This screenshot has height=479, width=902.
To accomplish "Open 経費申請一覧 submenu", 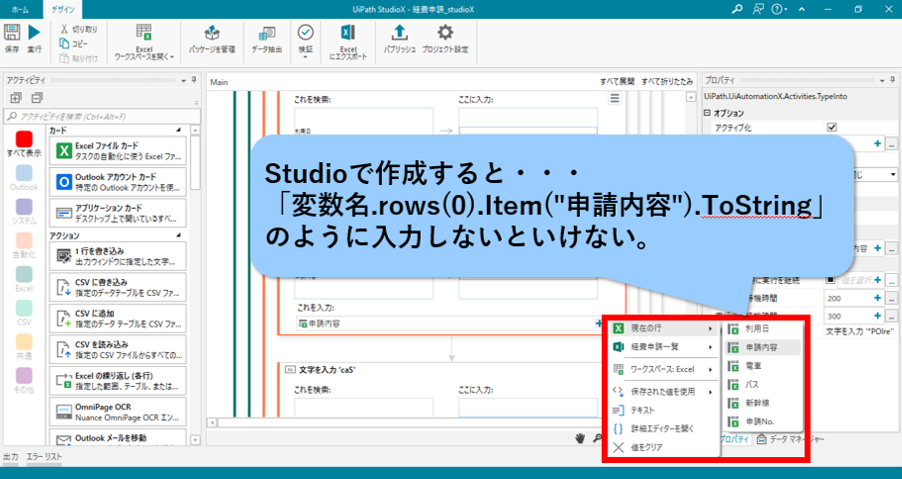I will coord(662,347).
